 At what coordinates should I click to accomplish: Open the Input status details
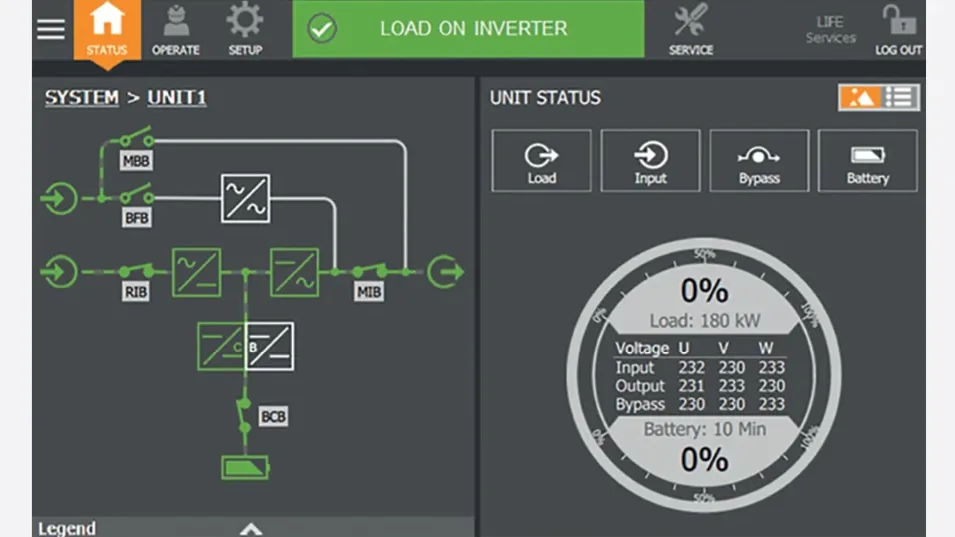tap(650, 161)
